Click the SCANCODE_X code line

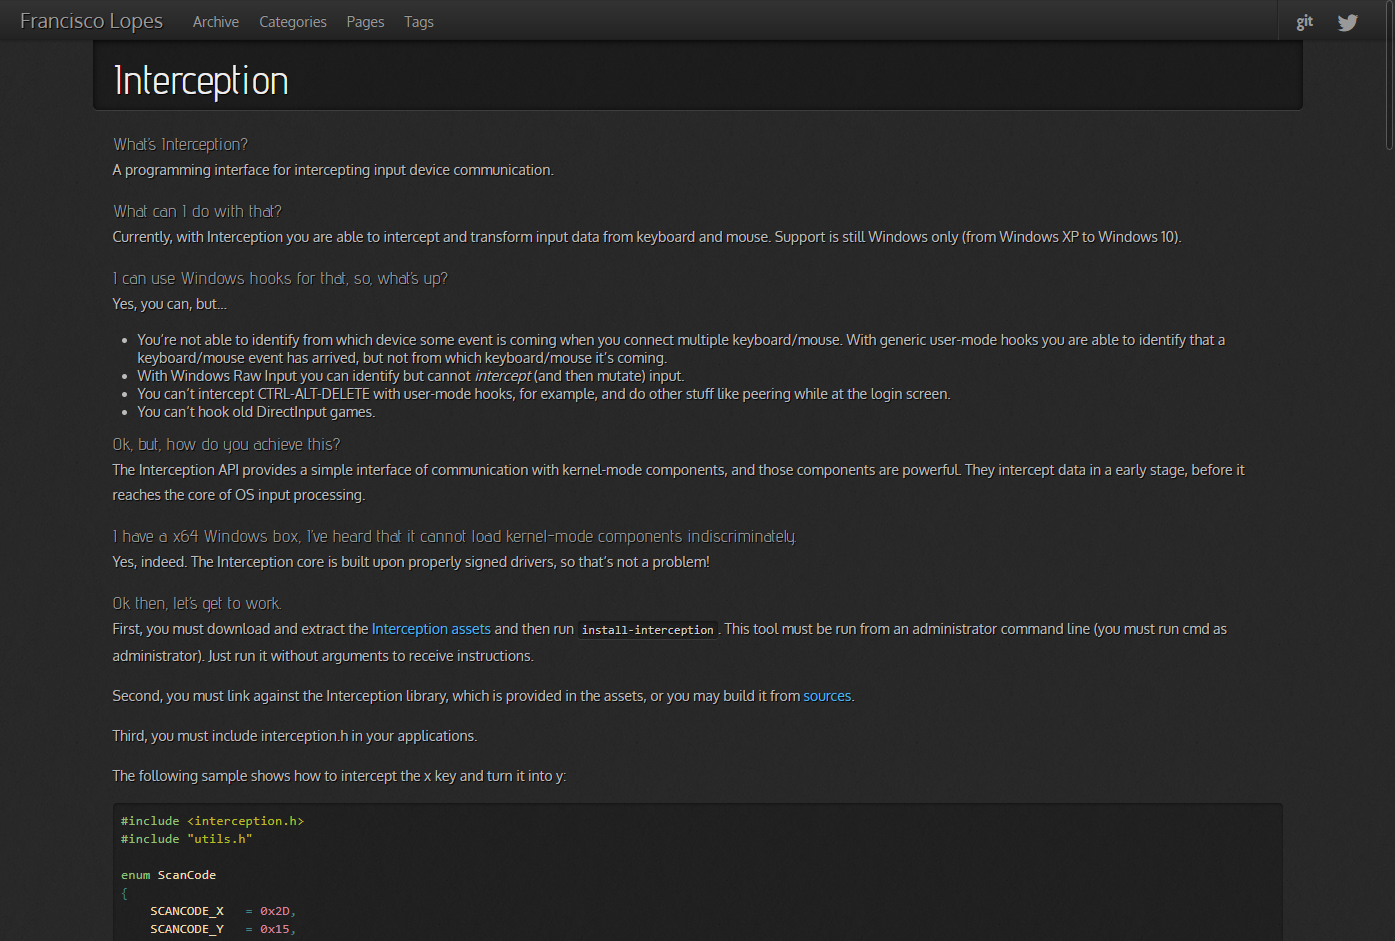pyautogui.click(x=223, y=911)
